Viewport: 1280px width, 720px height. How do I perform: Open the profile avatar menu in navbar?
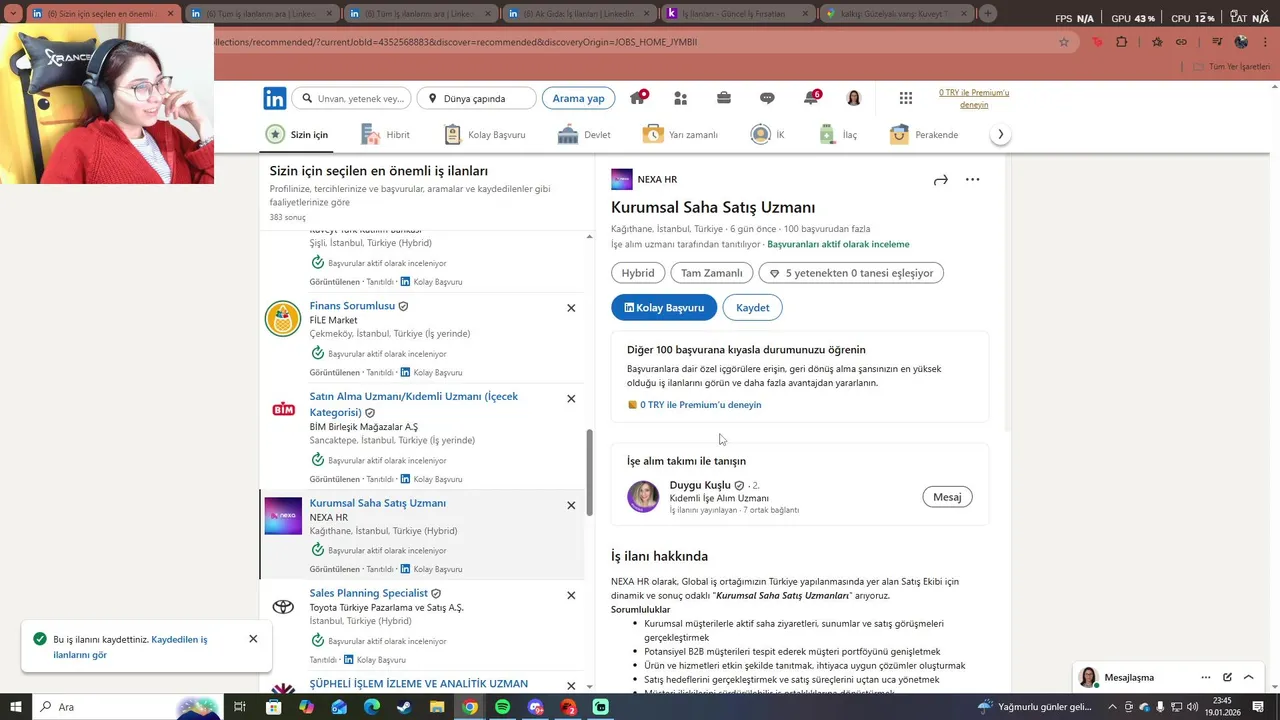[854, 98]
